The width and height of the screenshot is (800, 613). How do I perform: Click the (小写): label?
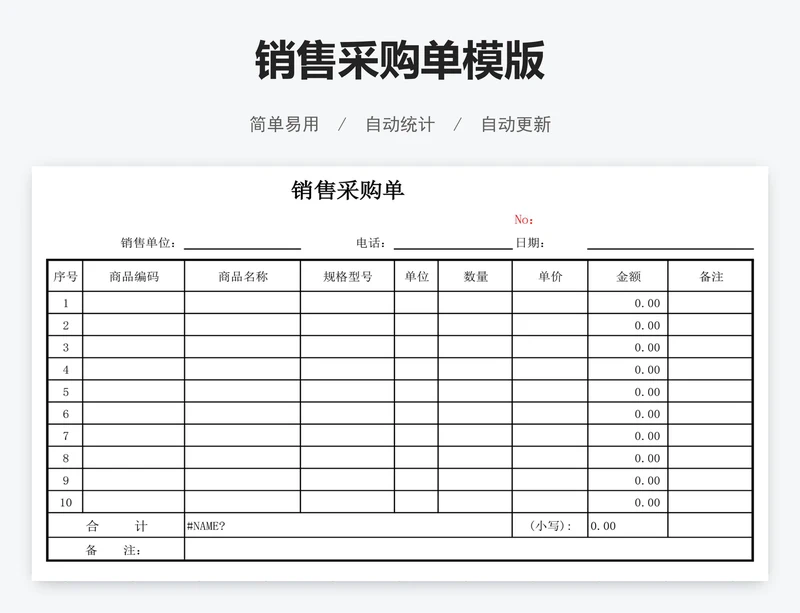click(x=550, y=526)
